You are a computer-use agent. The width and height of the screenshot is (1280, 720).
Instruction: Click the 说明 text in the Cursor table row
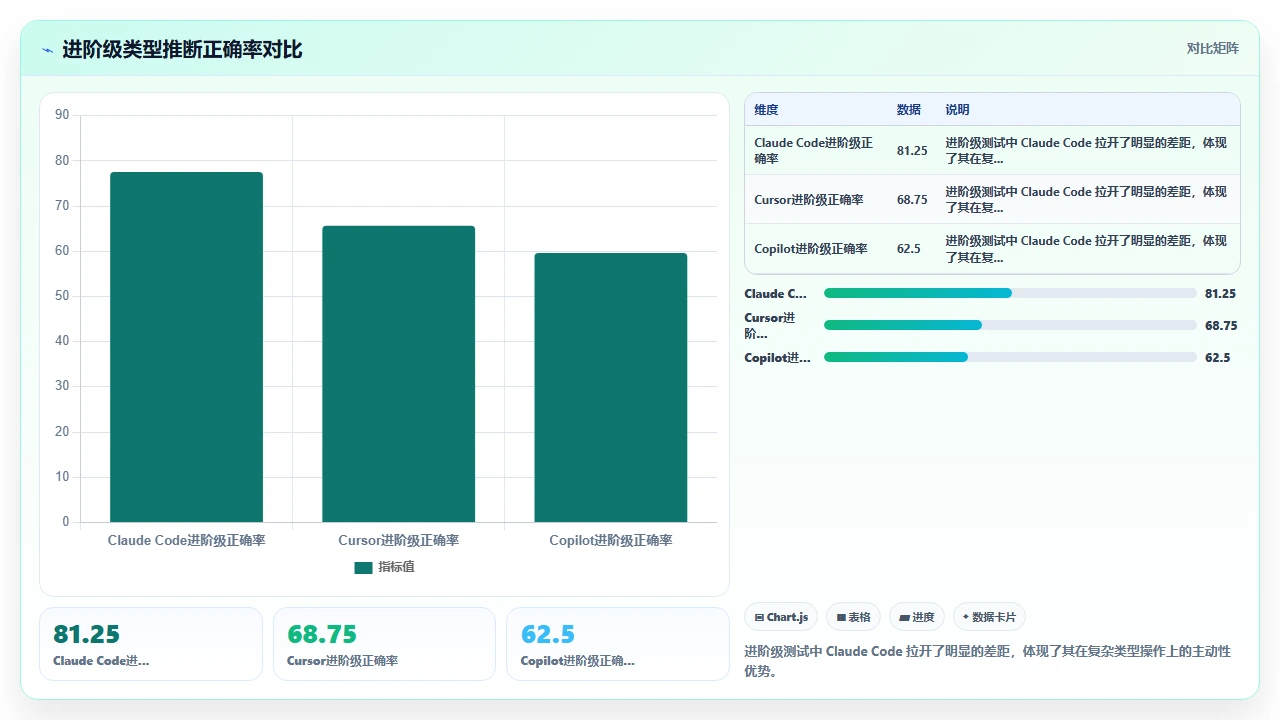tap(1087, 200)
